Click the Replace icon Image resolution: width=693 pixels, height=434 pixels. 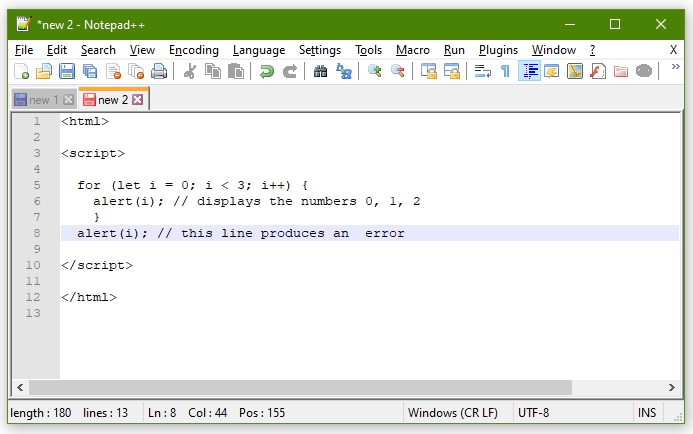344,72
